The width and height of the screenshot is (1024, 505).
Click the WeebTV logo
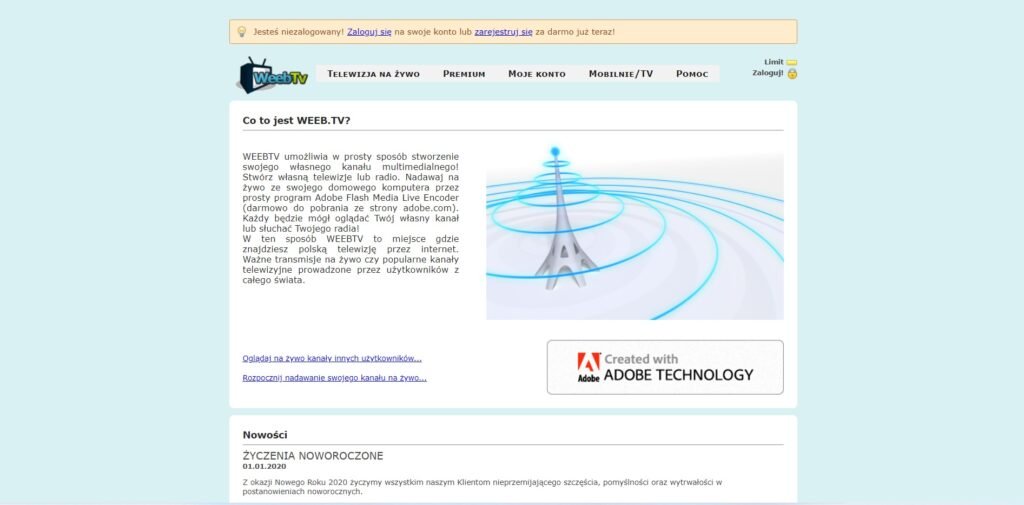click(271, 74)
